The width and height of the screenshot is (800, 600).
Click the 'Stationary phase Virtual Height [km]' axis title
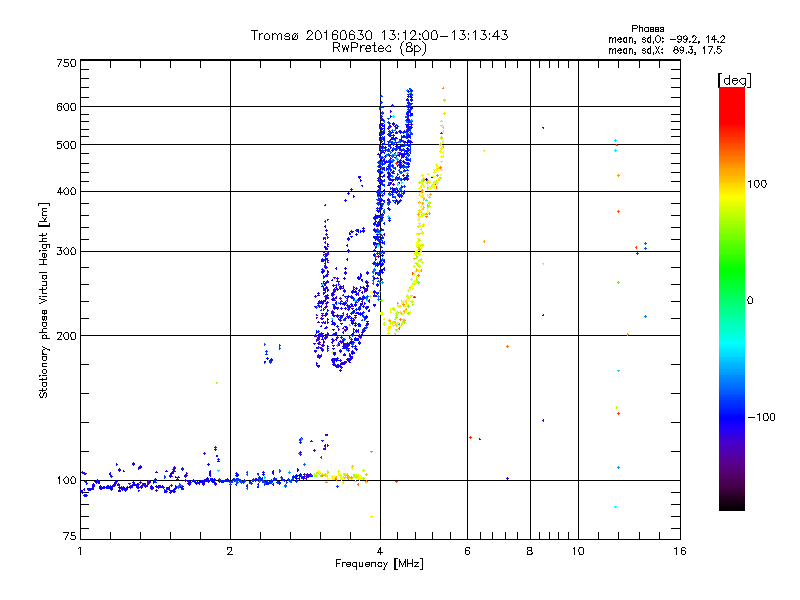44,300
